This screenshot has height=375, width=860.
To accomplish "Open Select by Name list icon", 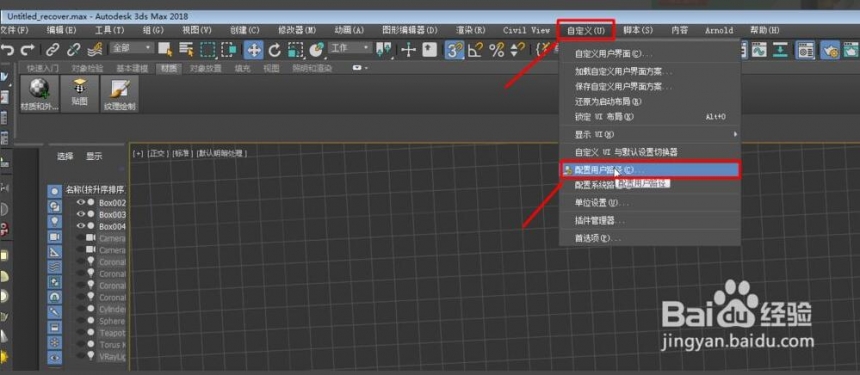I will [186, 50].
